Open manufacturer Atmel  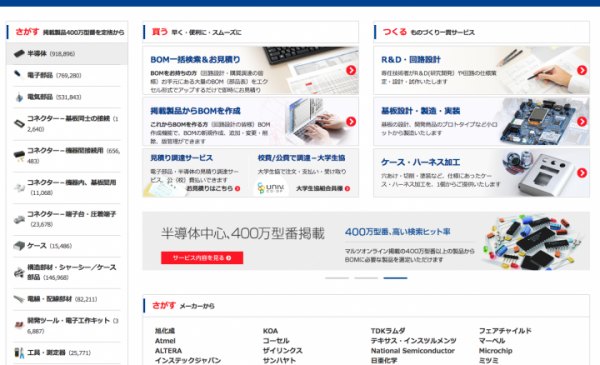click(x=165, y=341)
